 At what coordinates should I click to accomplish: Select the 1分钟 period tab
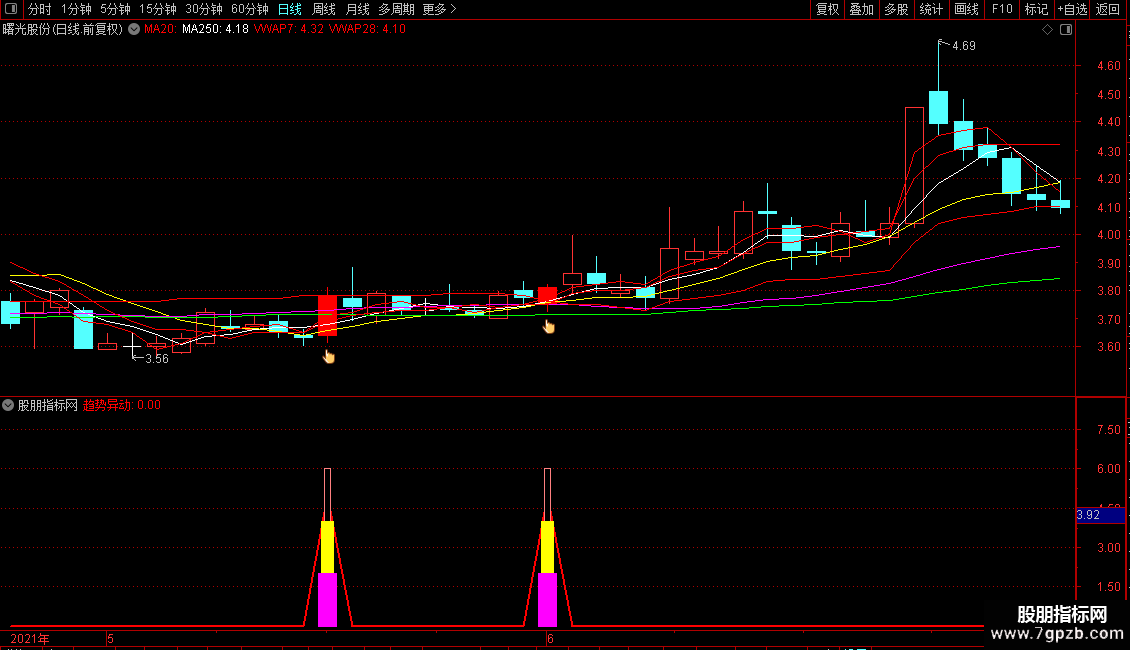tap(76, 9)
